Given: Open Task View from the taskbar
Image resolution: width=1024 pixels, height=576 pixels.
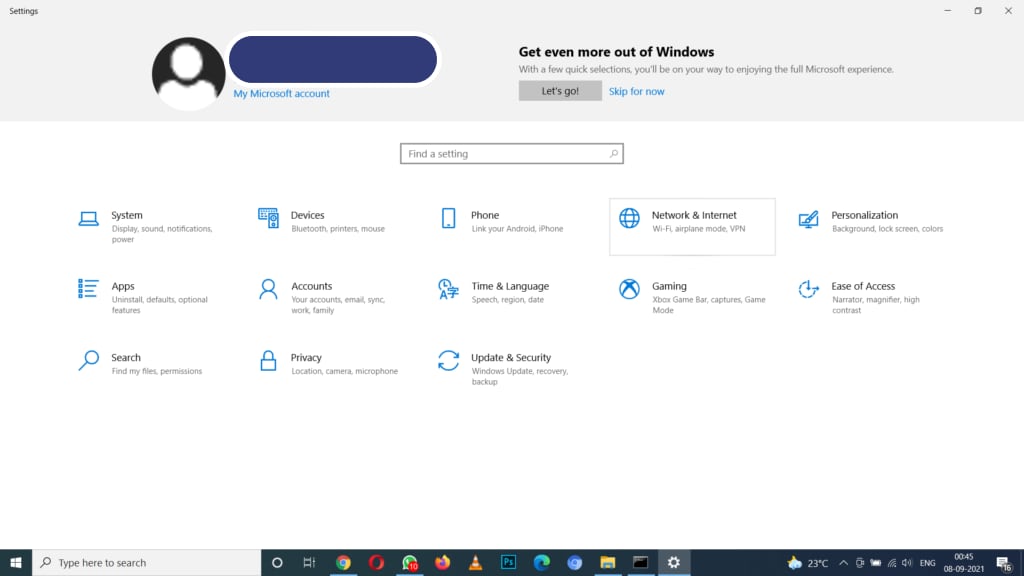Looking at the screenshot, I should click(x=309, y=562).
